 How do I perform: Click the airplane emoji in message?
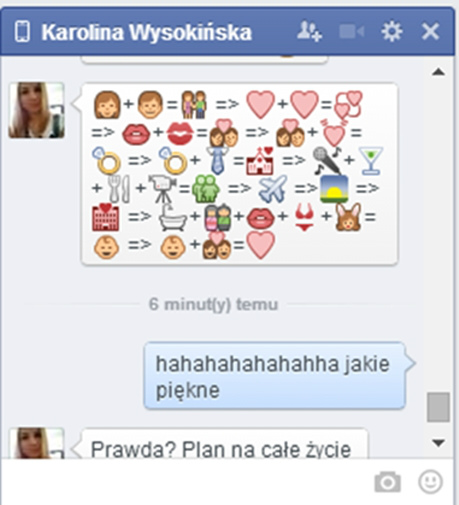coord(273,189)
